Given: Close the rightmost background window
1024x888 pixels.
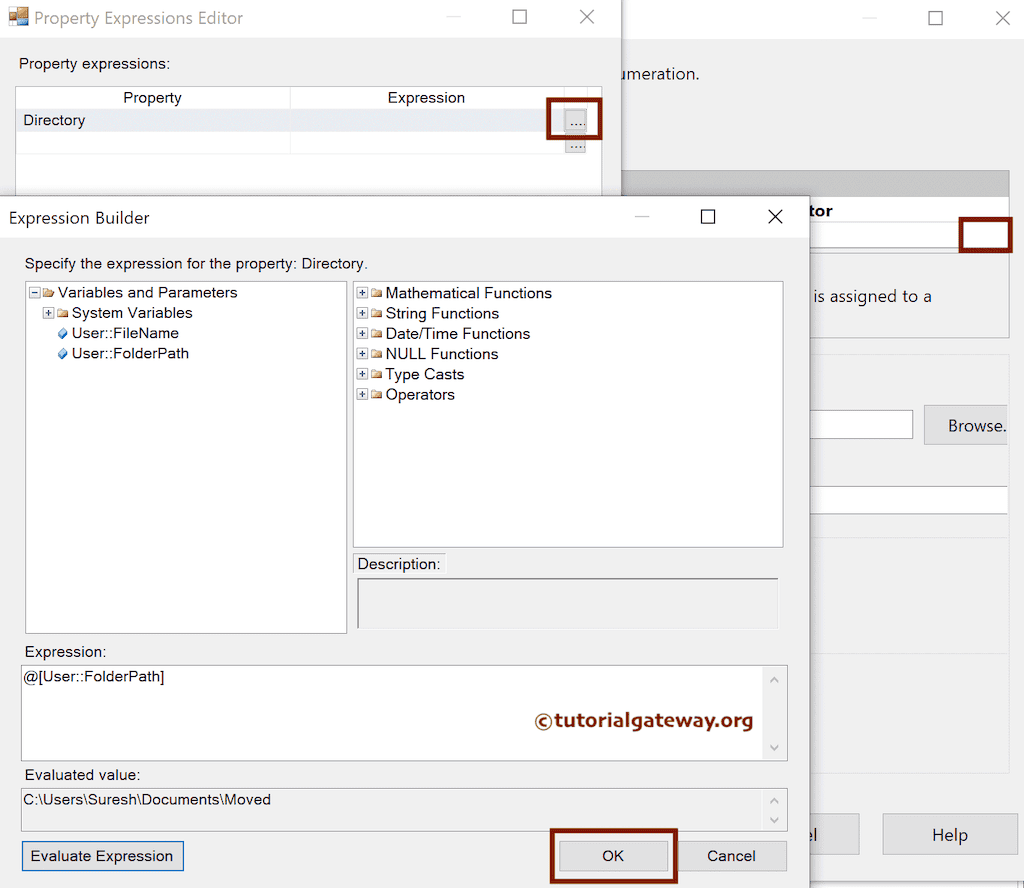Looking at the screenshot, I should [1003, 18].
